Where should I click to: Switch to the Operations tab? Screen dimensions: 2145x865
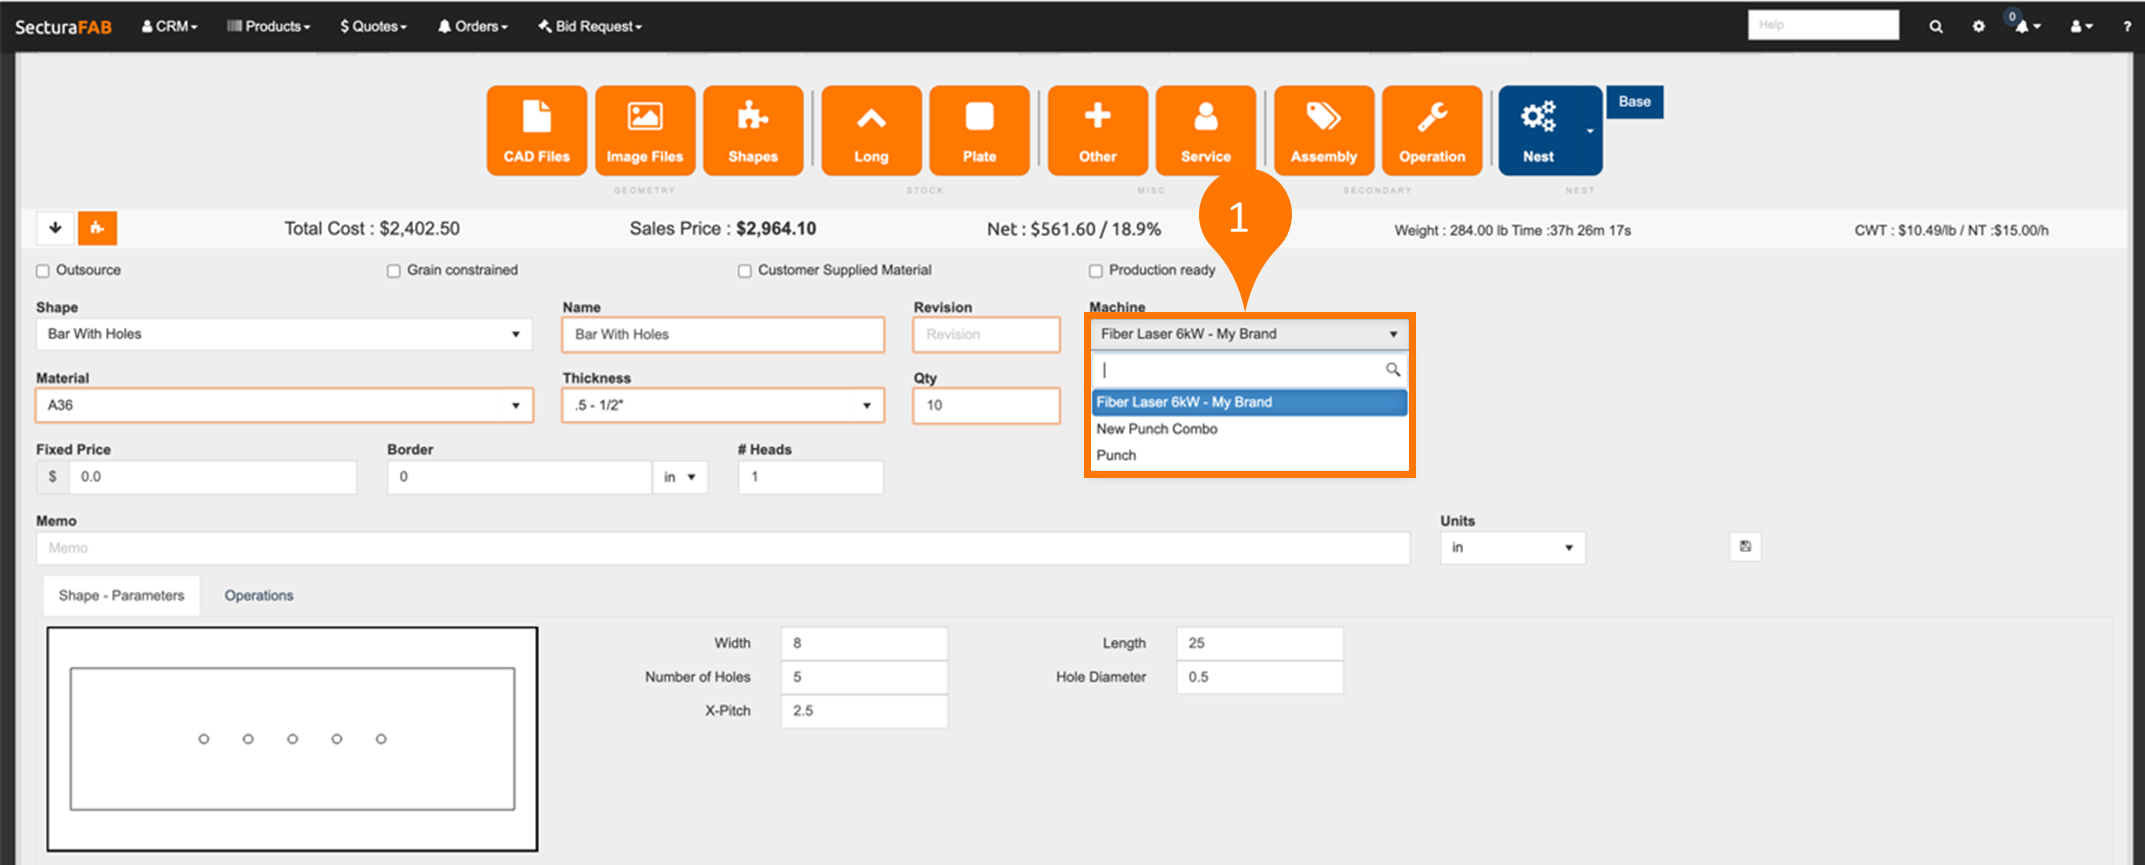coord(259,596)
